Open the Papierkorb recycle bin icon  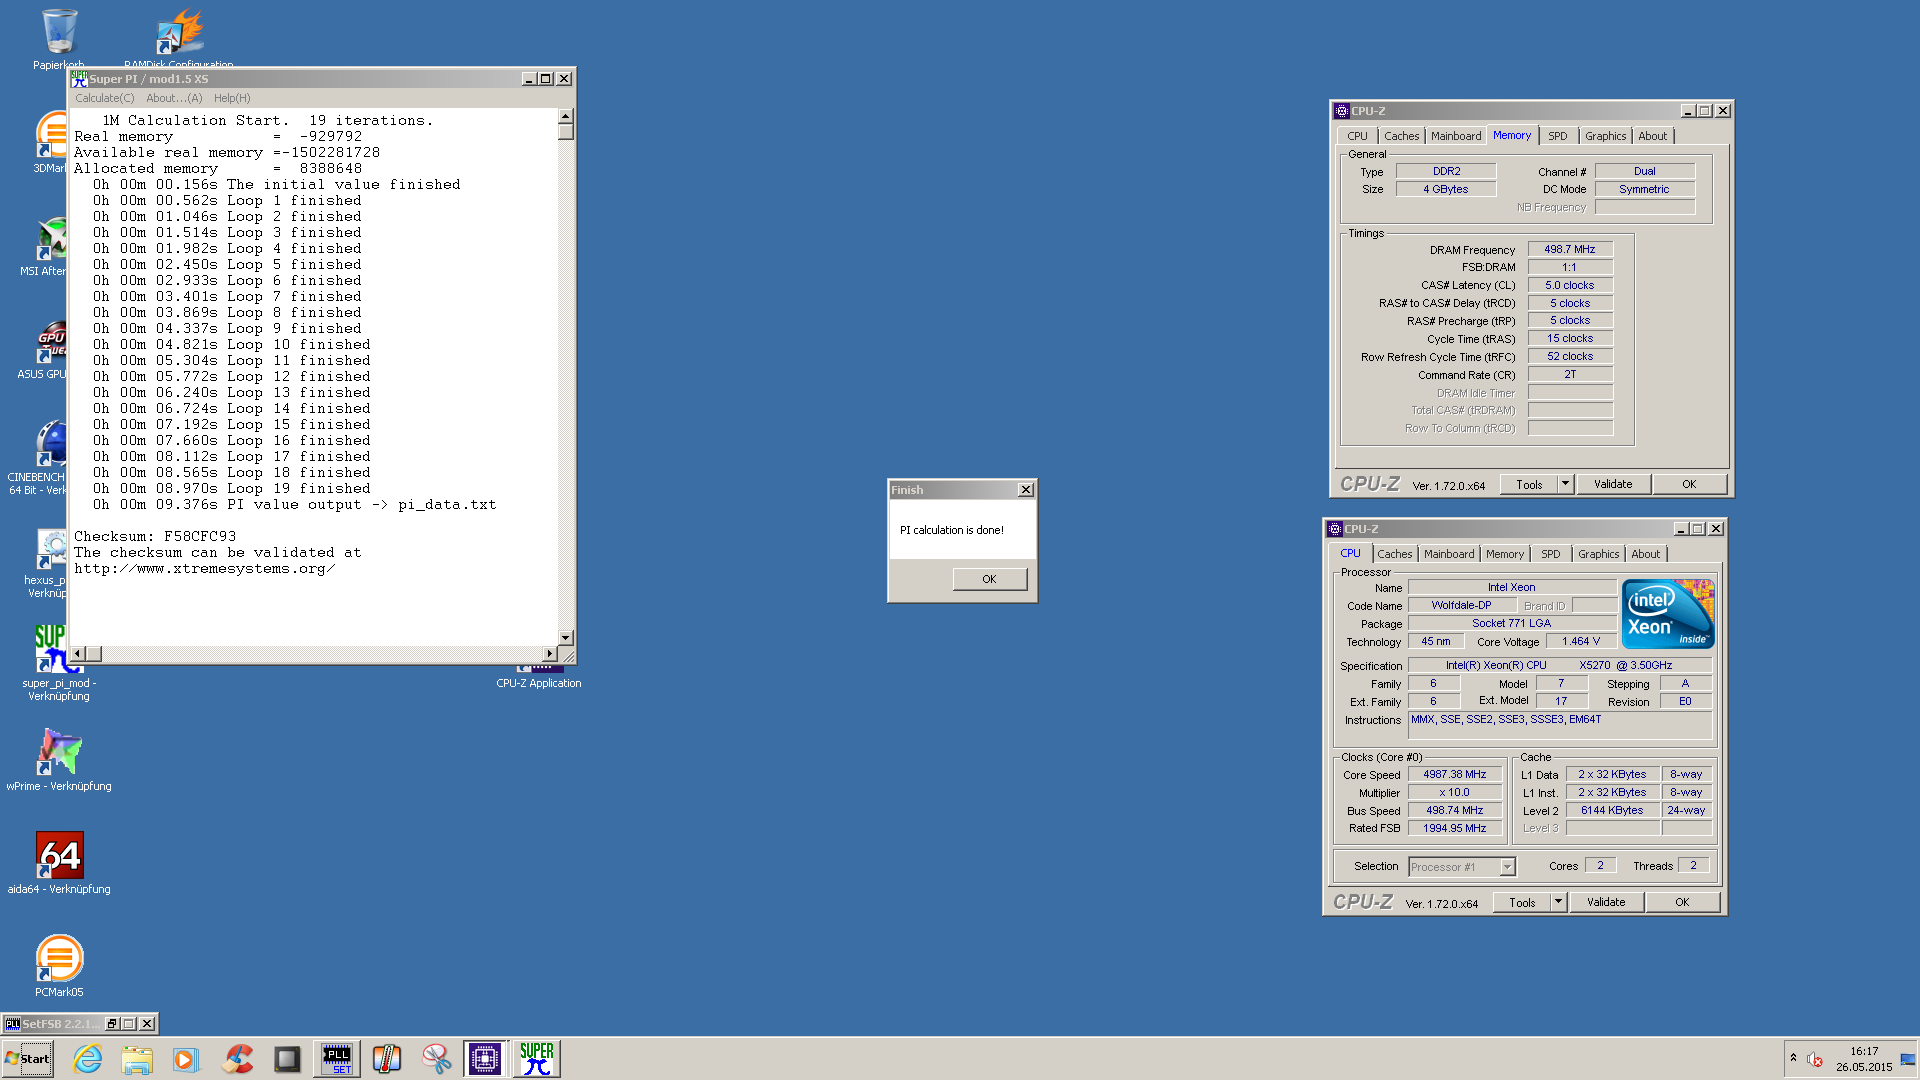click(59, 38)
